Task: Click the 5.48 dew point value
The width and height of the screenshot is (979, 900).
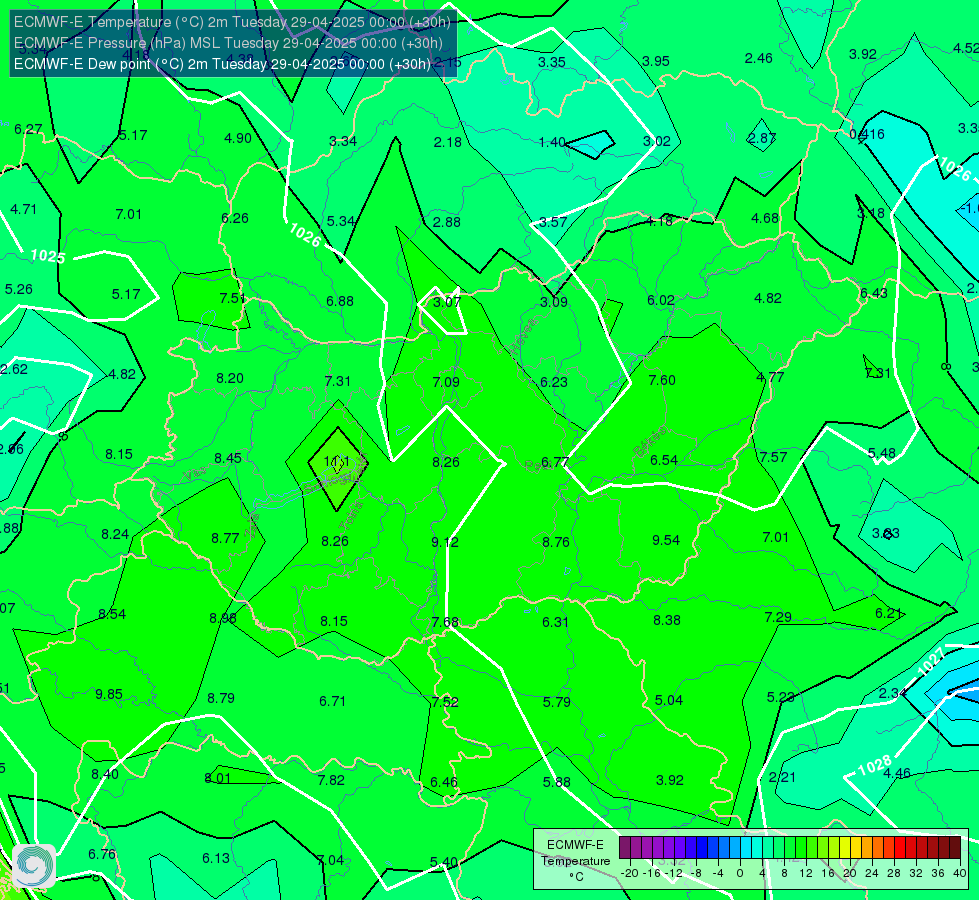Action: pyautogui.click(x=882, y=453)
